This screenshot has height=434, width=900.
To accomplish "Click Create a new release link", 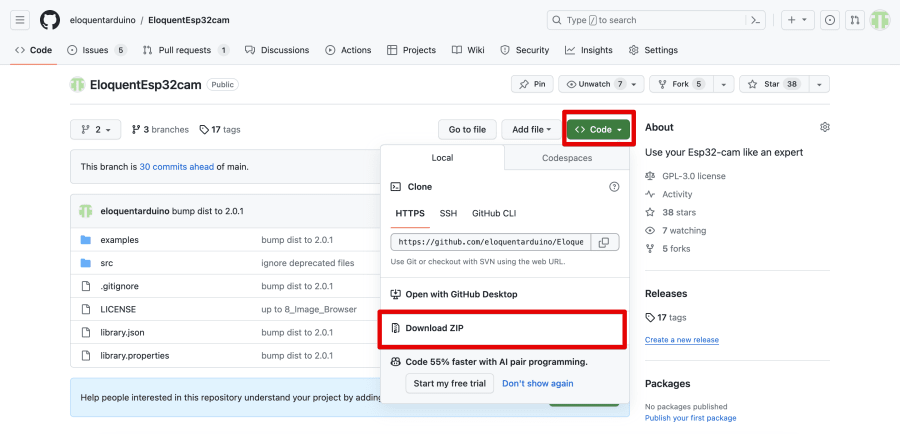I will pyautogui.click(x=681, y=340).
